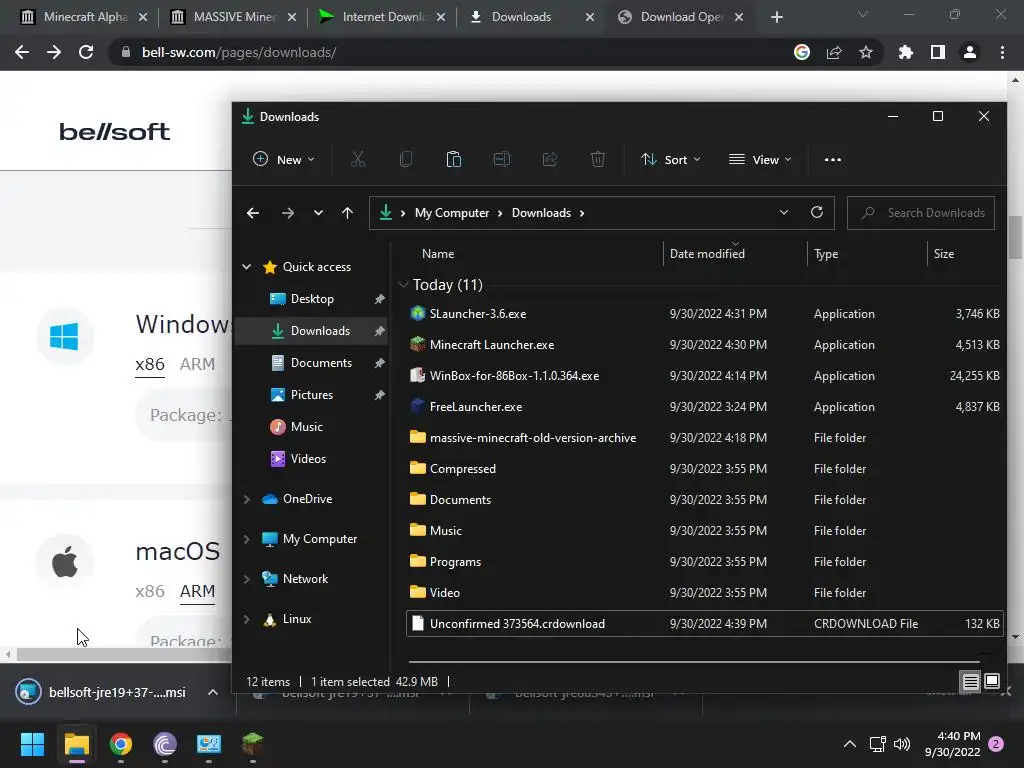
Task: Select macOS ARM architecture option
Action: pos(197,591)
